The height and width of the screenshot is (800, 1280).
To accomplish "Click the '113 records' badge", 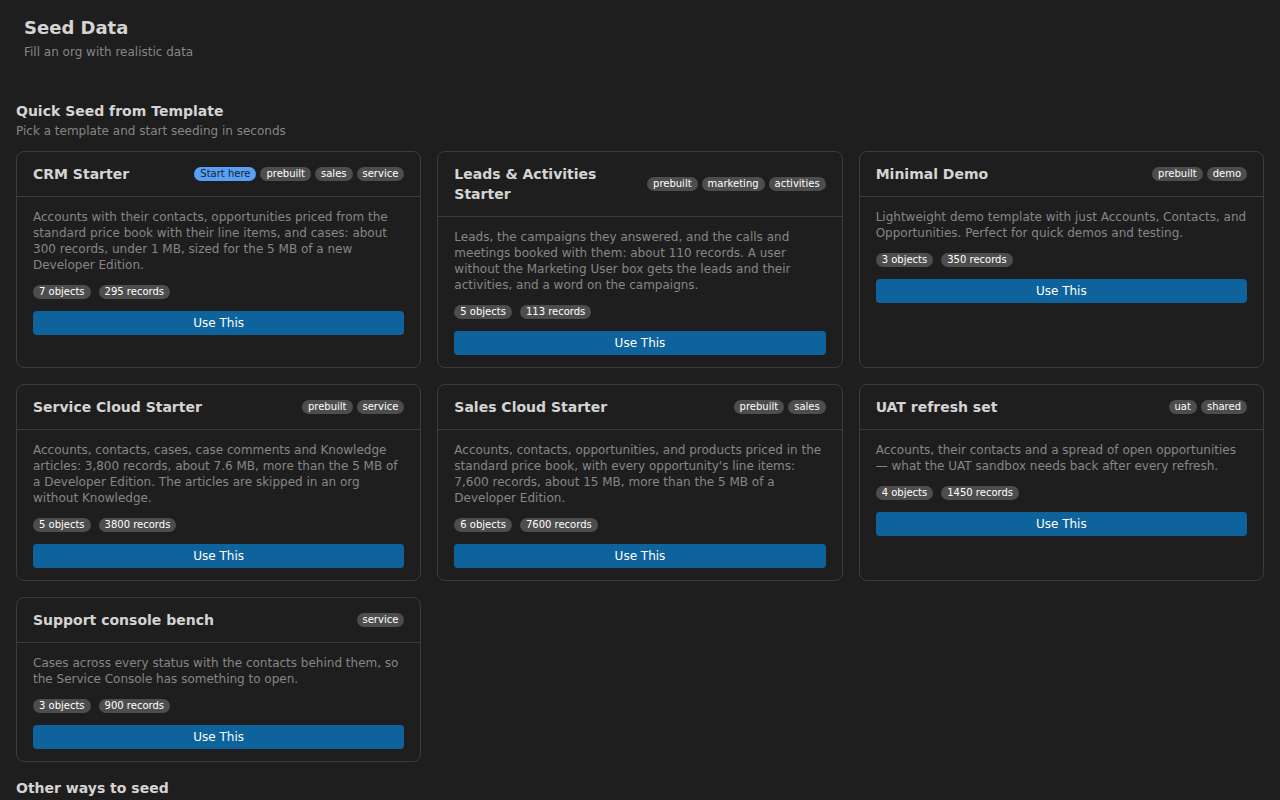I will tap(555, 312).
